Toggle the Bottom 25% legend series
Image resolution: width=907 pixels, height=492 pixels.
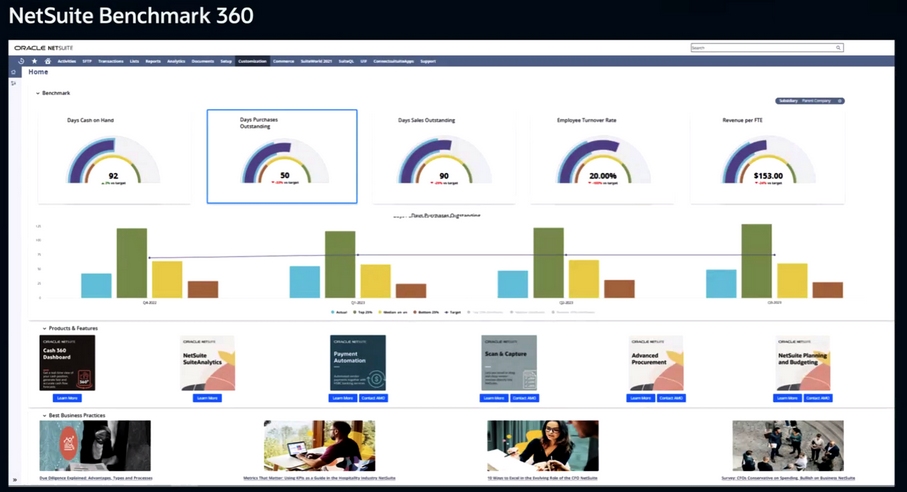[x=427, y=312]
